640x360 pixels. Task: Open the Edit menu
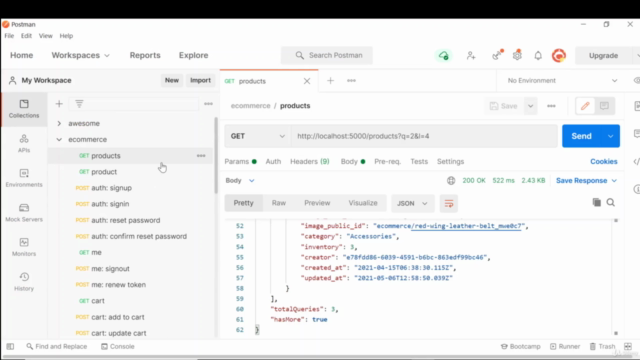(x=27, y=36)
